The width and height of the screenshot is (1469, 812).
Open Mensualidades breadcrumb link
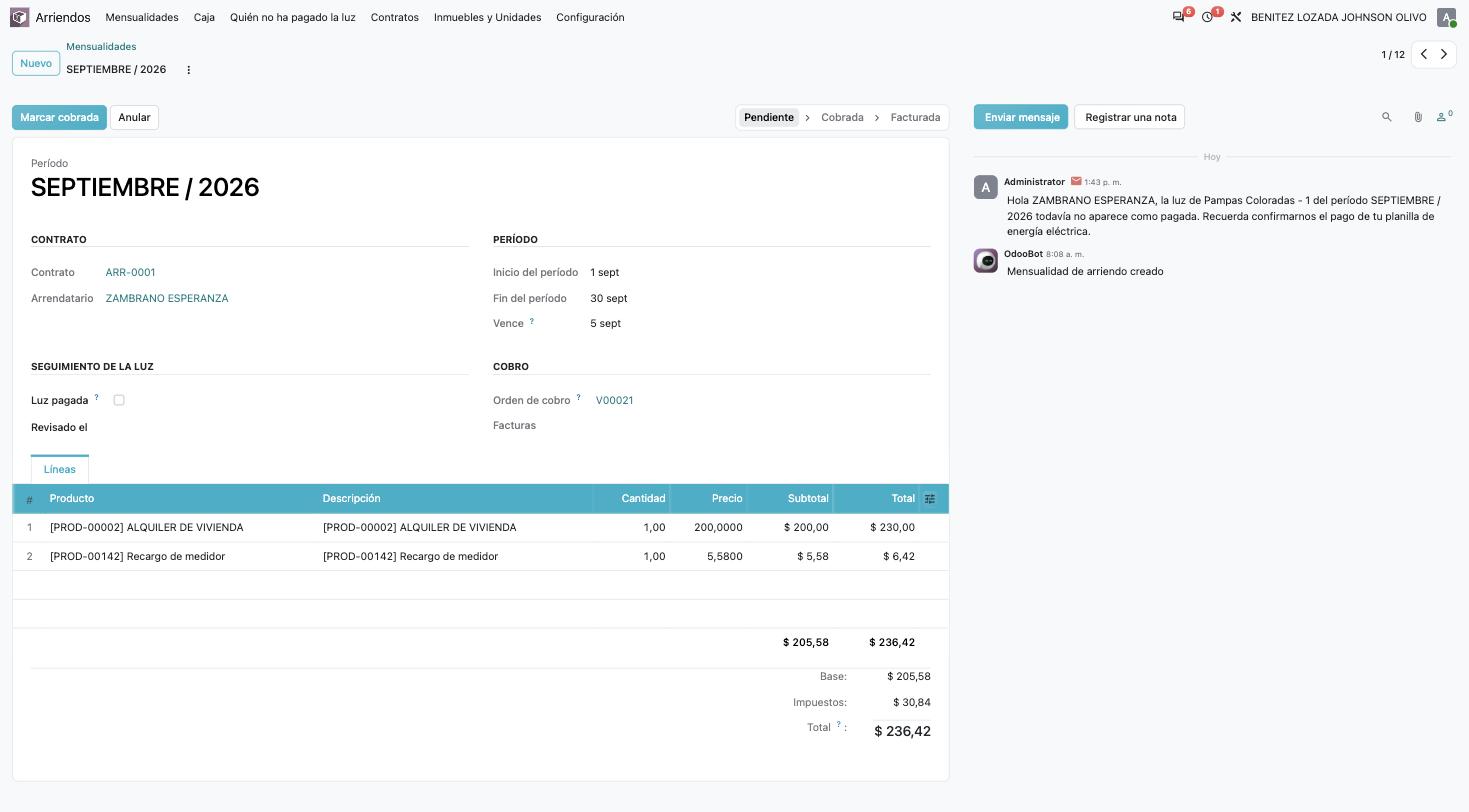(101, 46)
